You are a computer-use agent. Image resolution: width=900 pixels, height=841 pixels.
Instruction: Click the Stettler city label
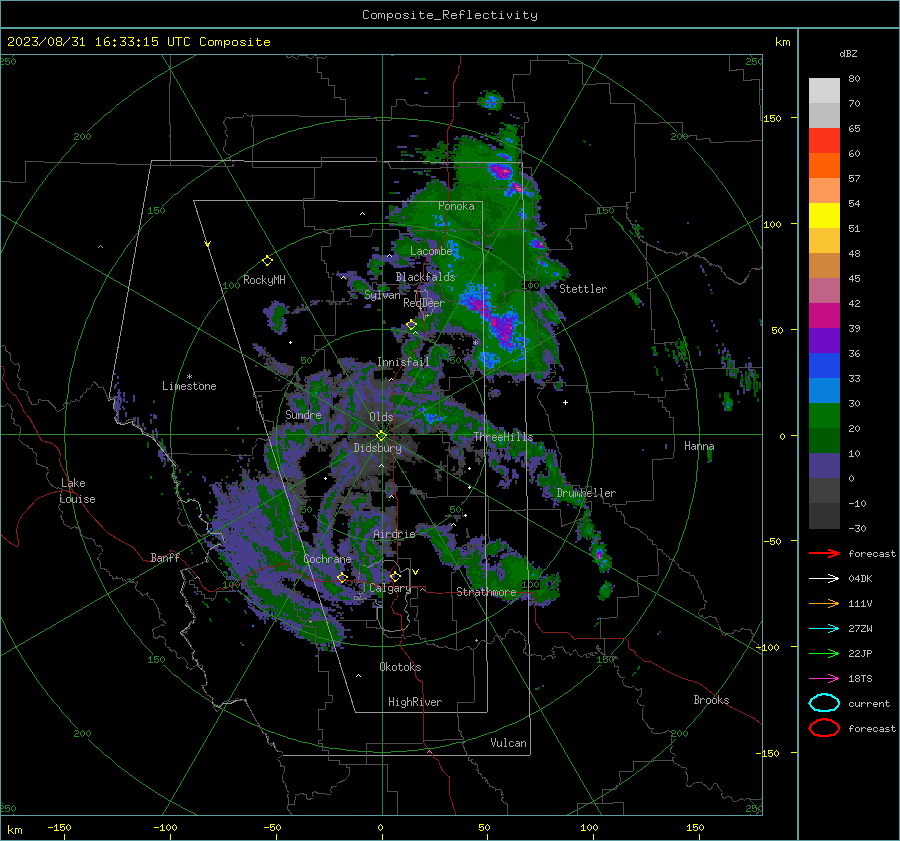point(583,289)
